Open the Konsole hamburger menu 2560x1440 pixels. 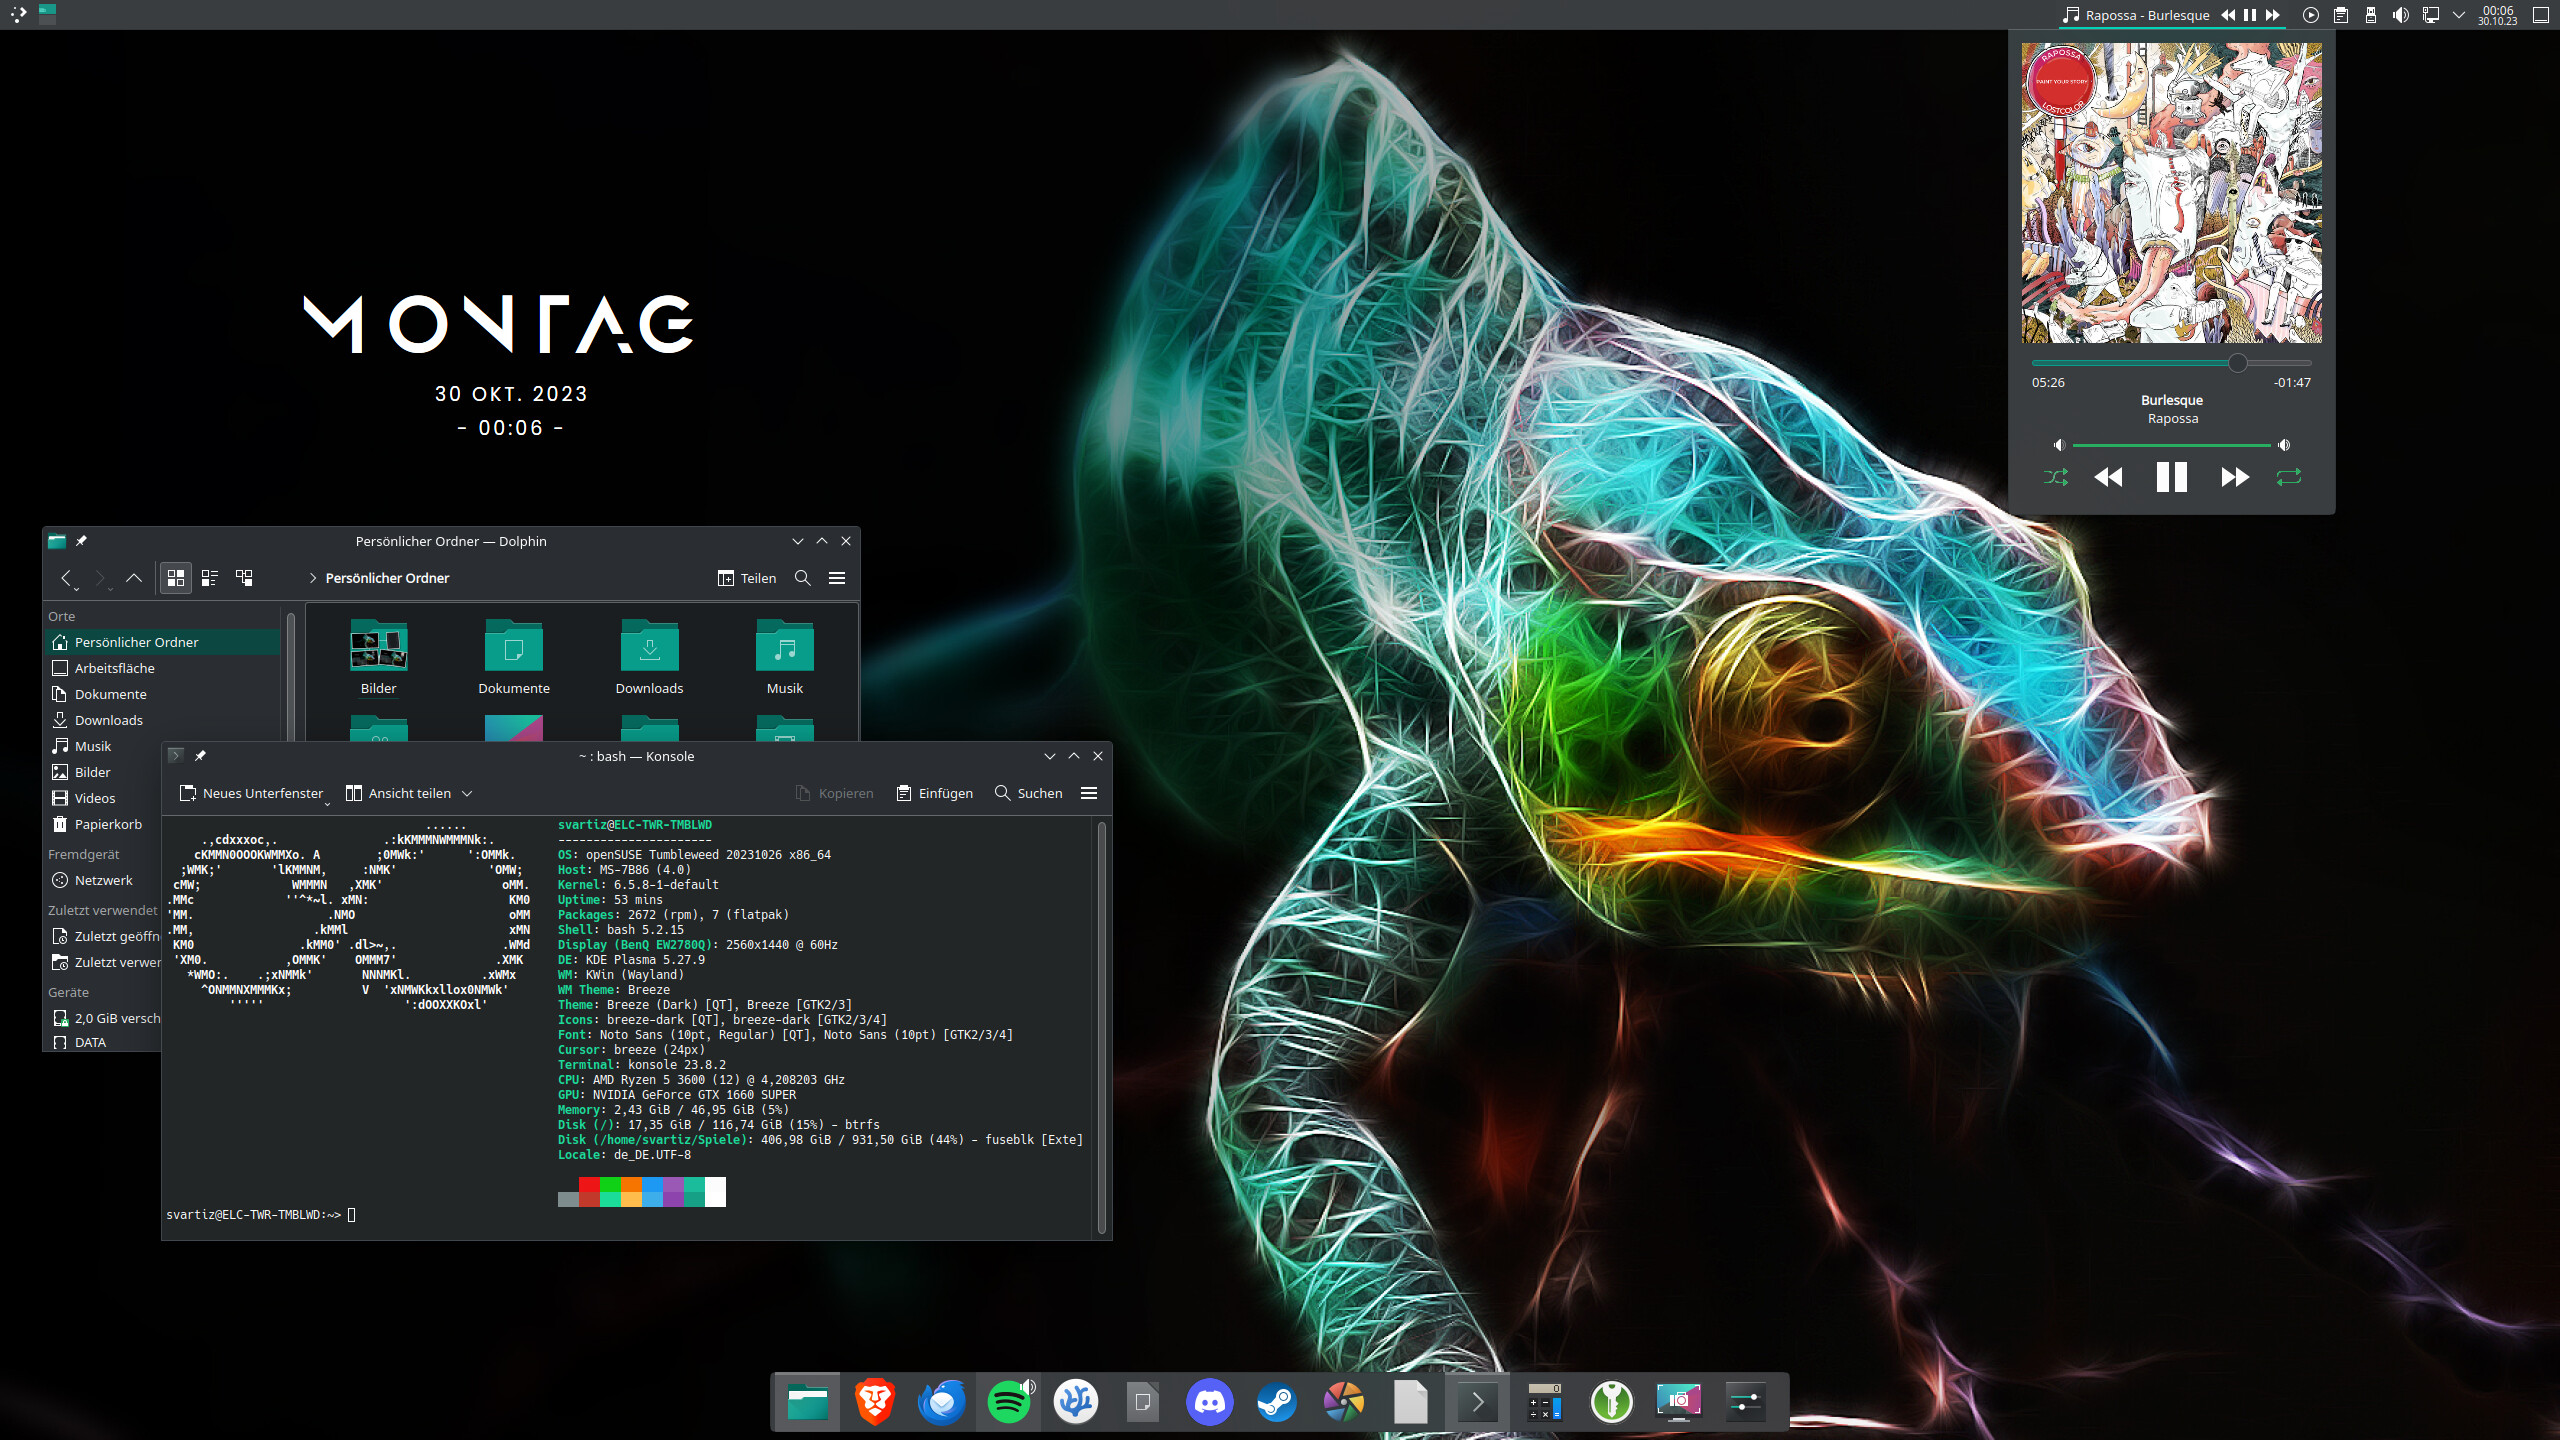(x=1089, y=793)
